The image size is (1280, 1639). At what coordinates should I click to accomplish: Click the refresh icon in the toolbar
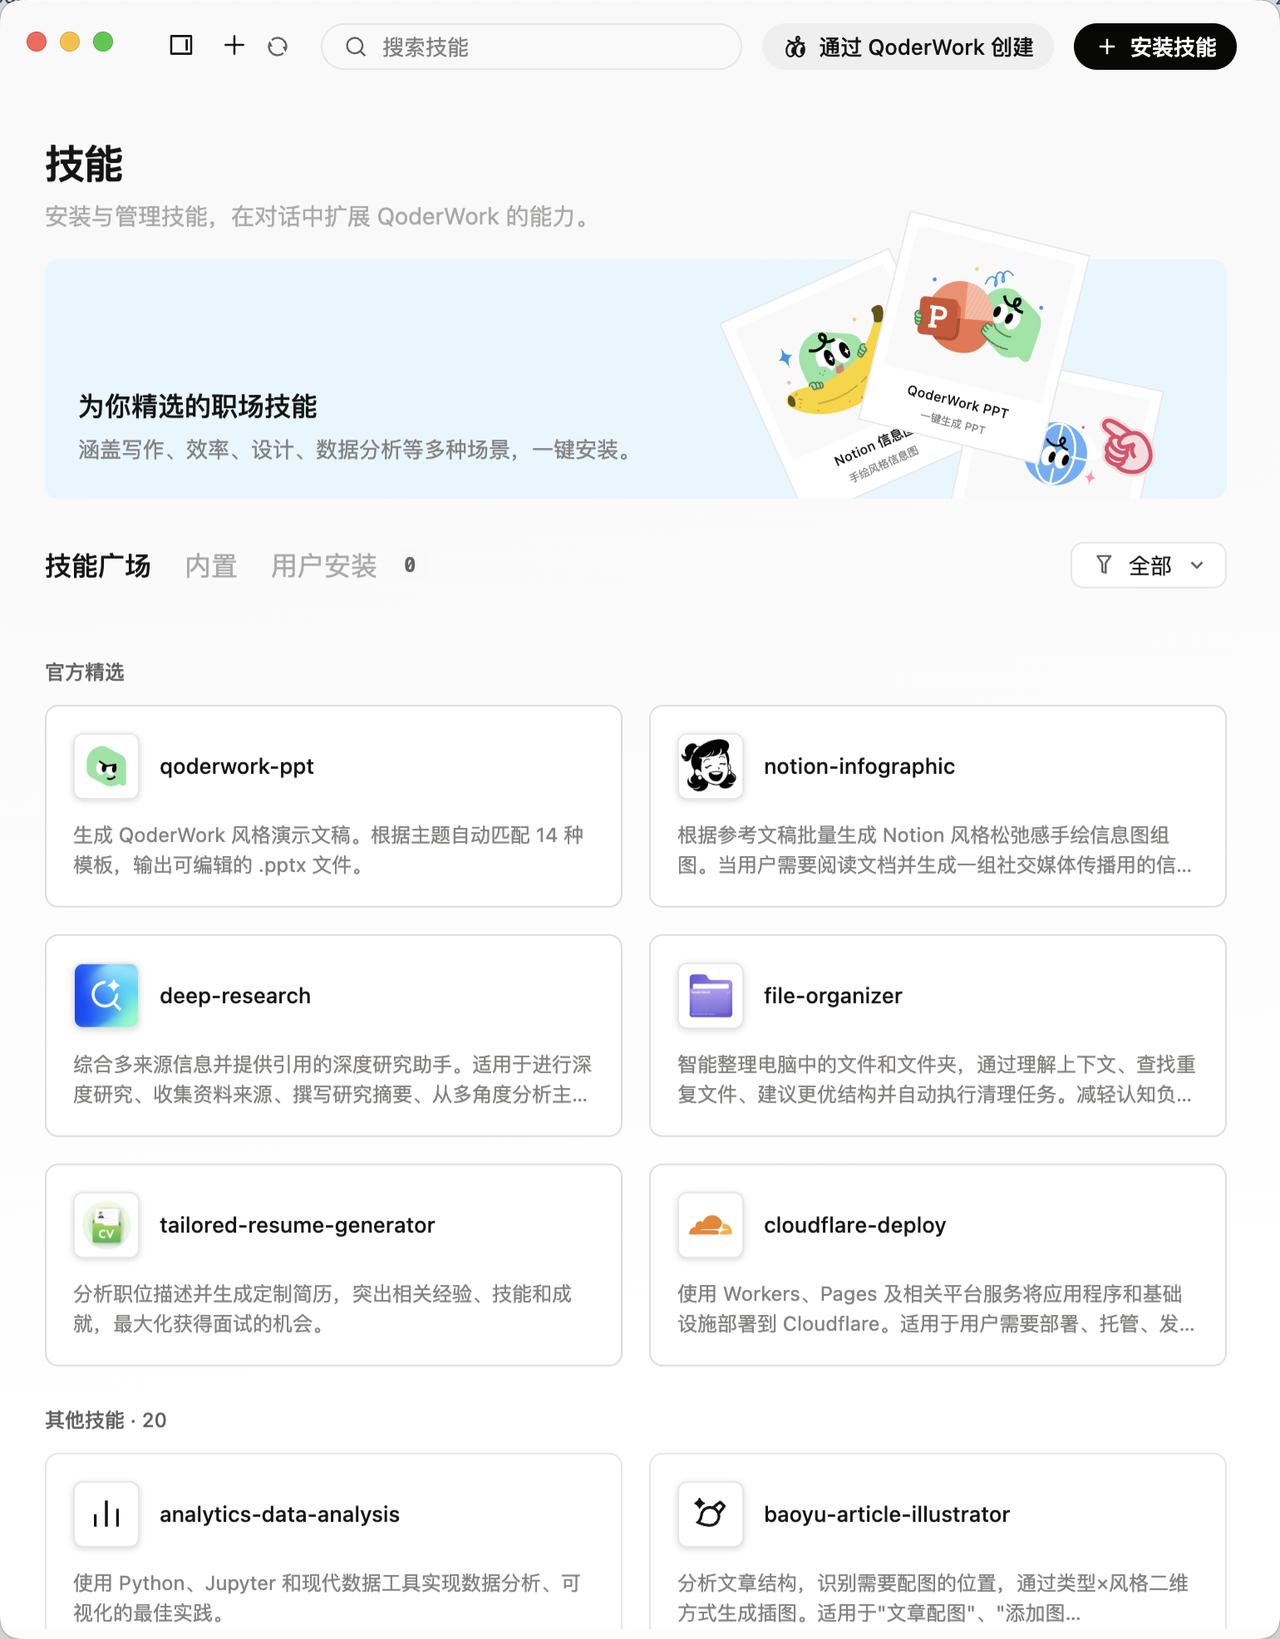point(278,46)
